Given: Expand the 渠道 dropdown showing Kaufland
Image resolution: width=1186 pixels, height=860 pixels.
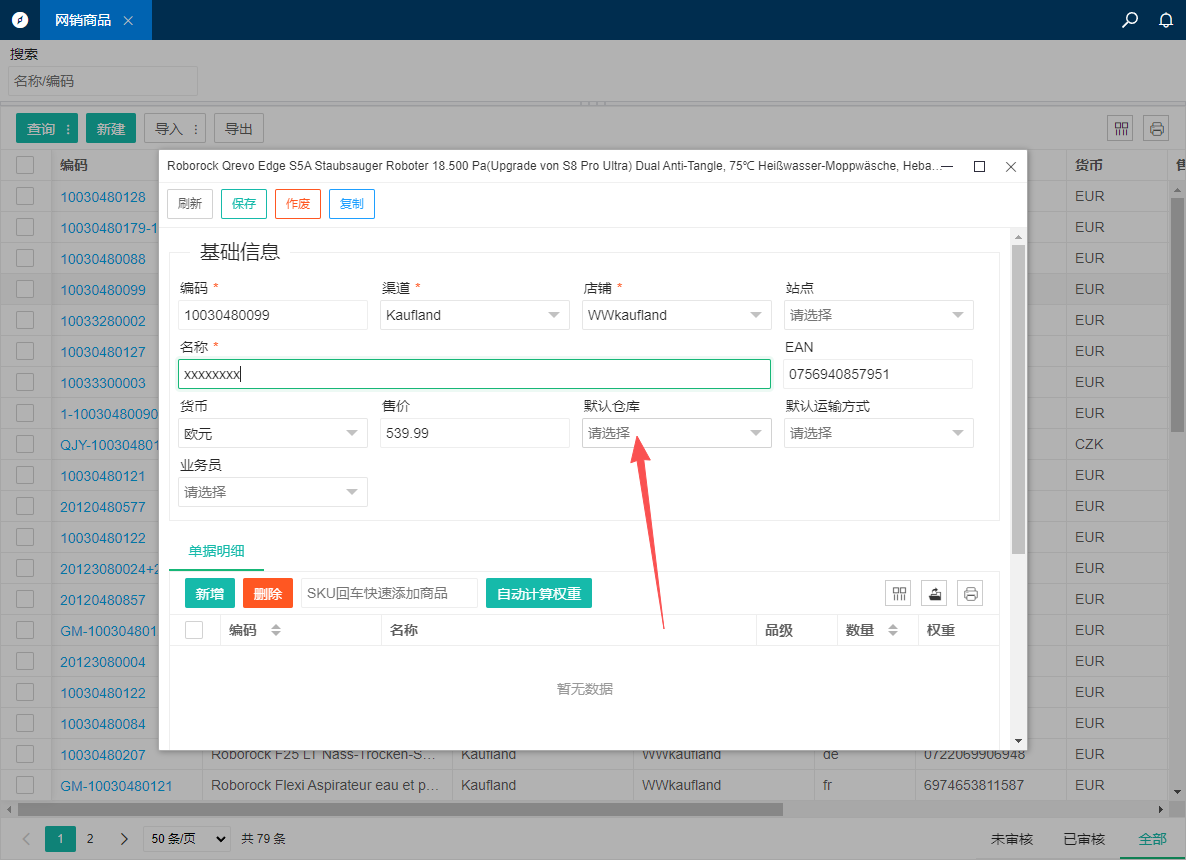Looking at the screenshot, I should (x=474, y=315).
